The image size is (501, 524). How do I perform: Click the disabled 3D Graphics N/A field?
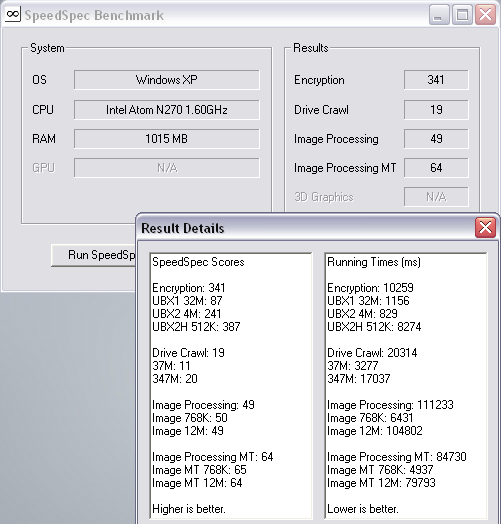(x=436, y=197)
